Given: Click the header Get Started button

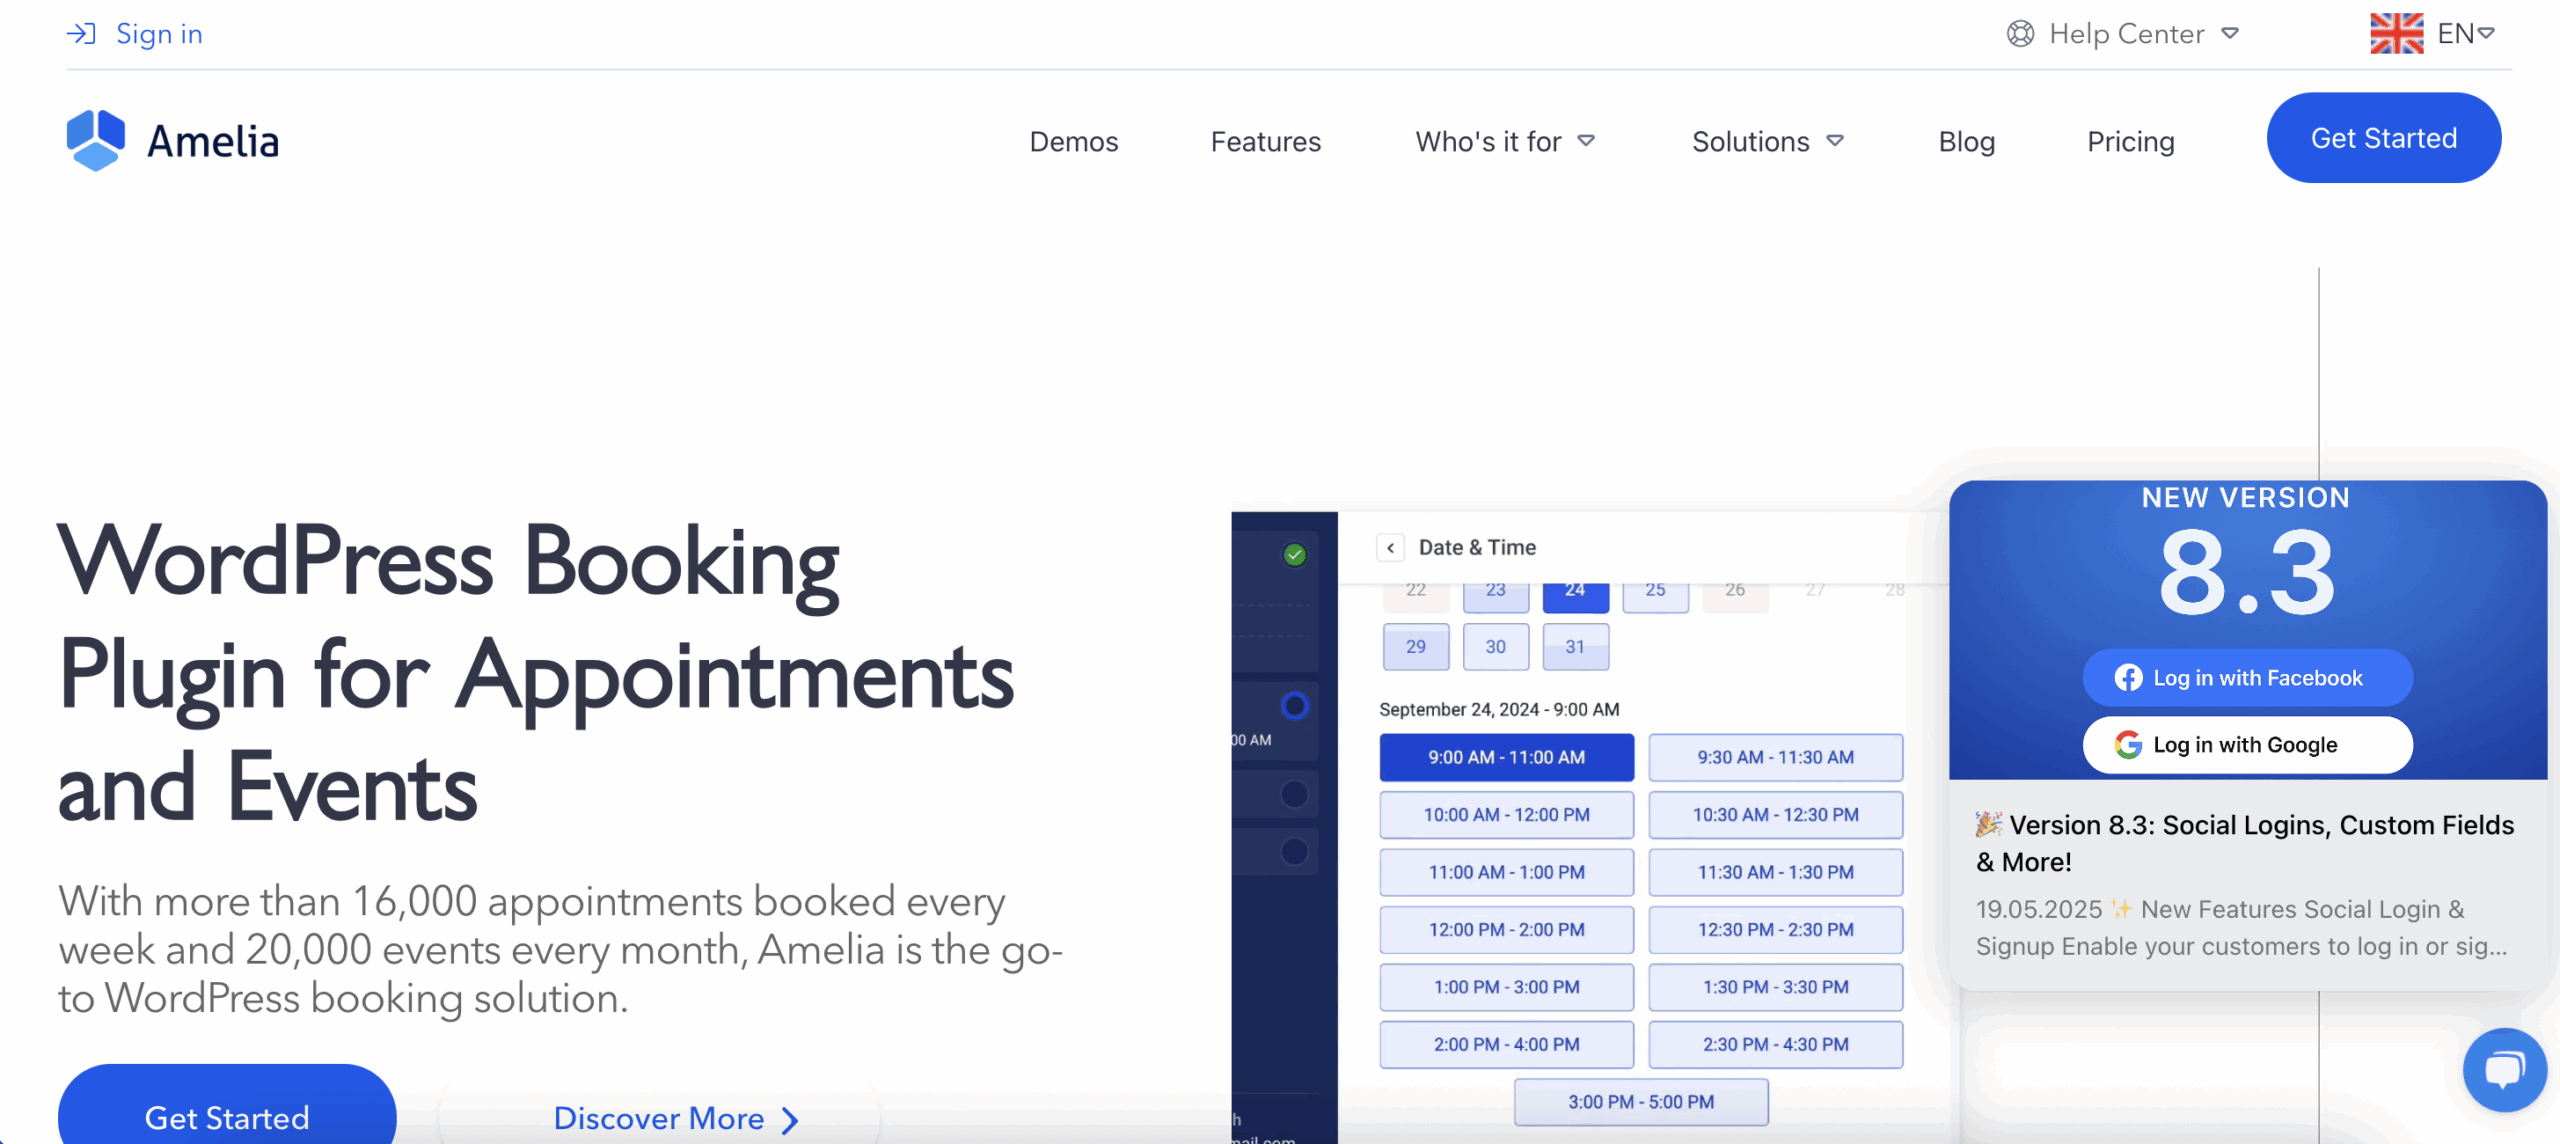Looking at the screenshot, I should tap(2383, 138).
